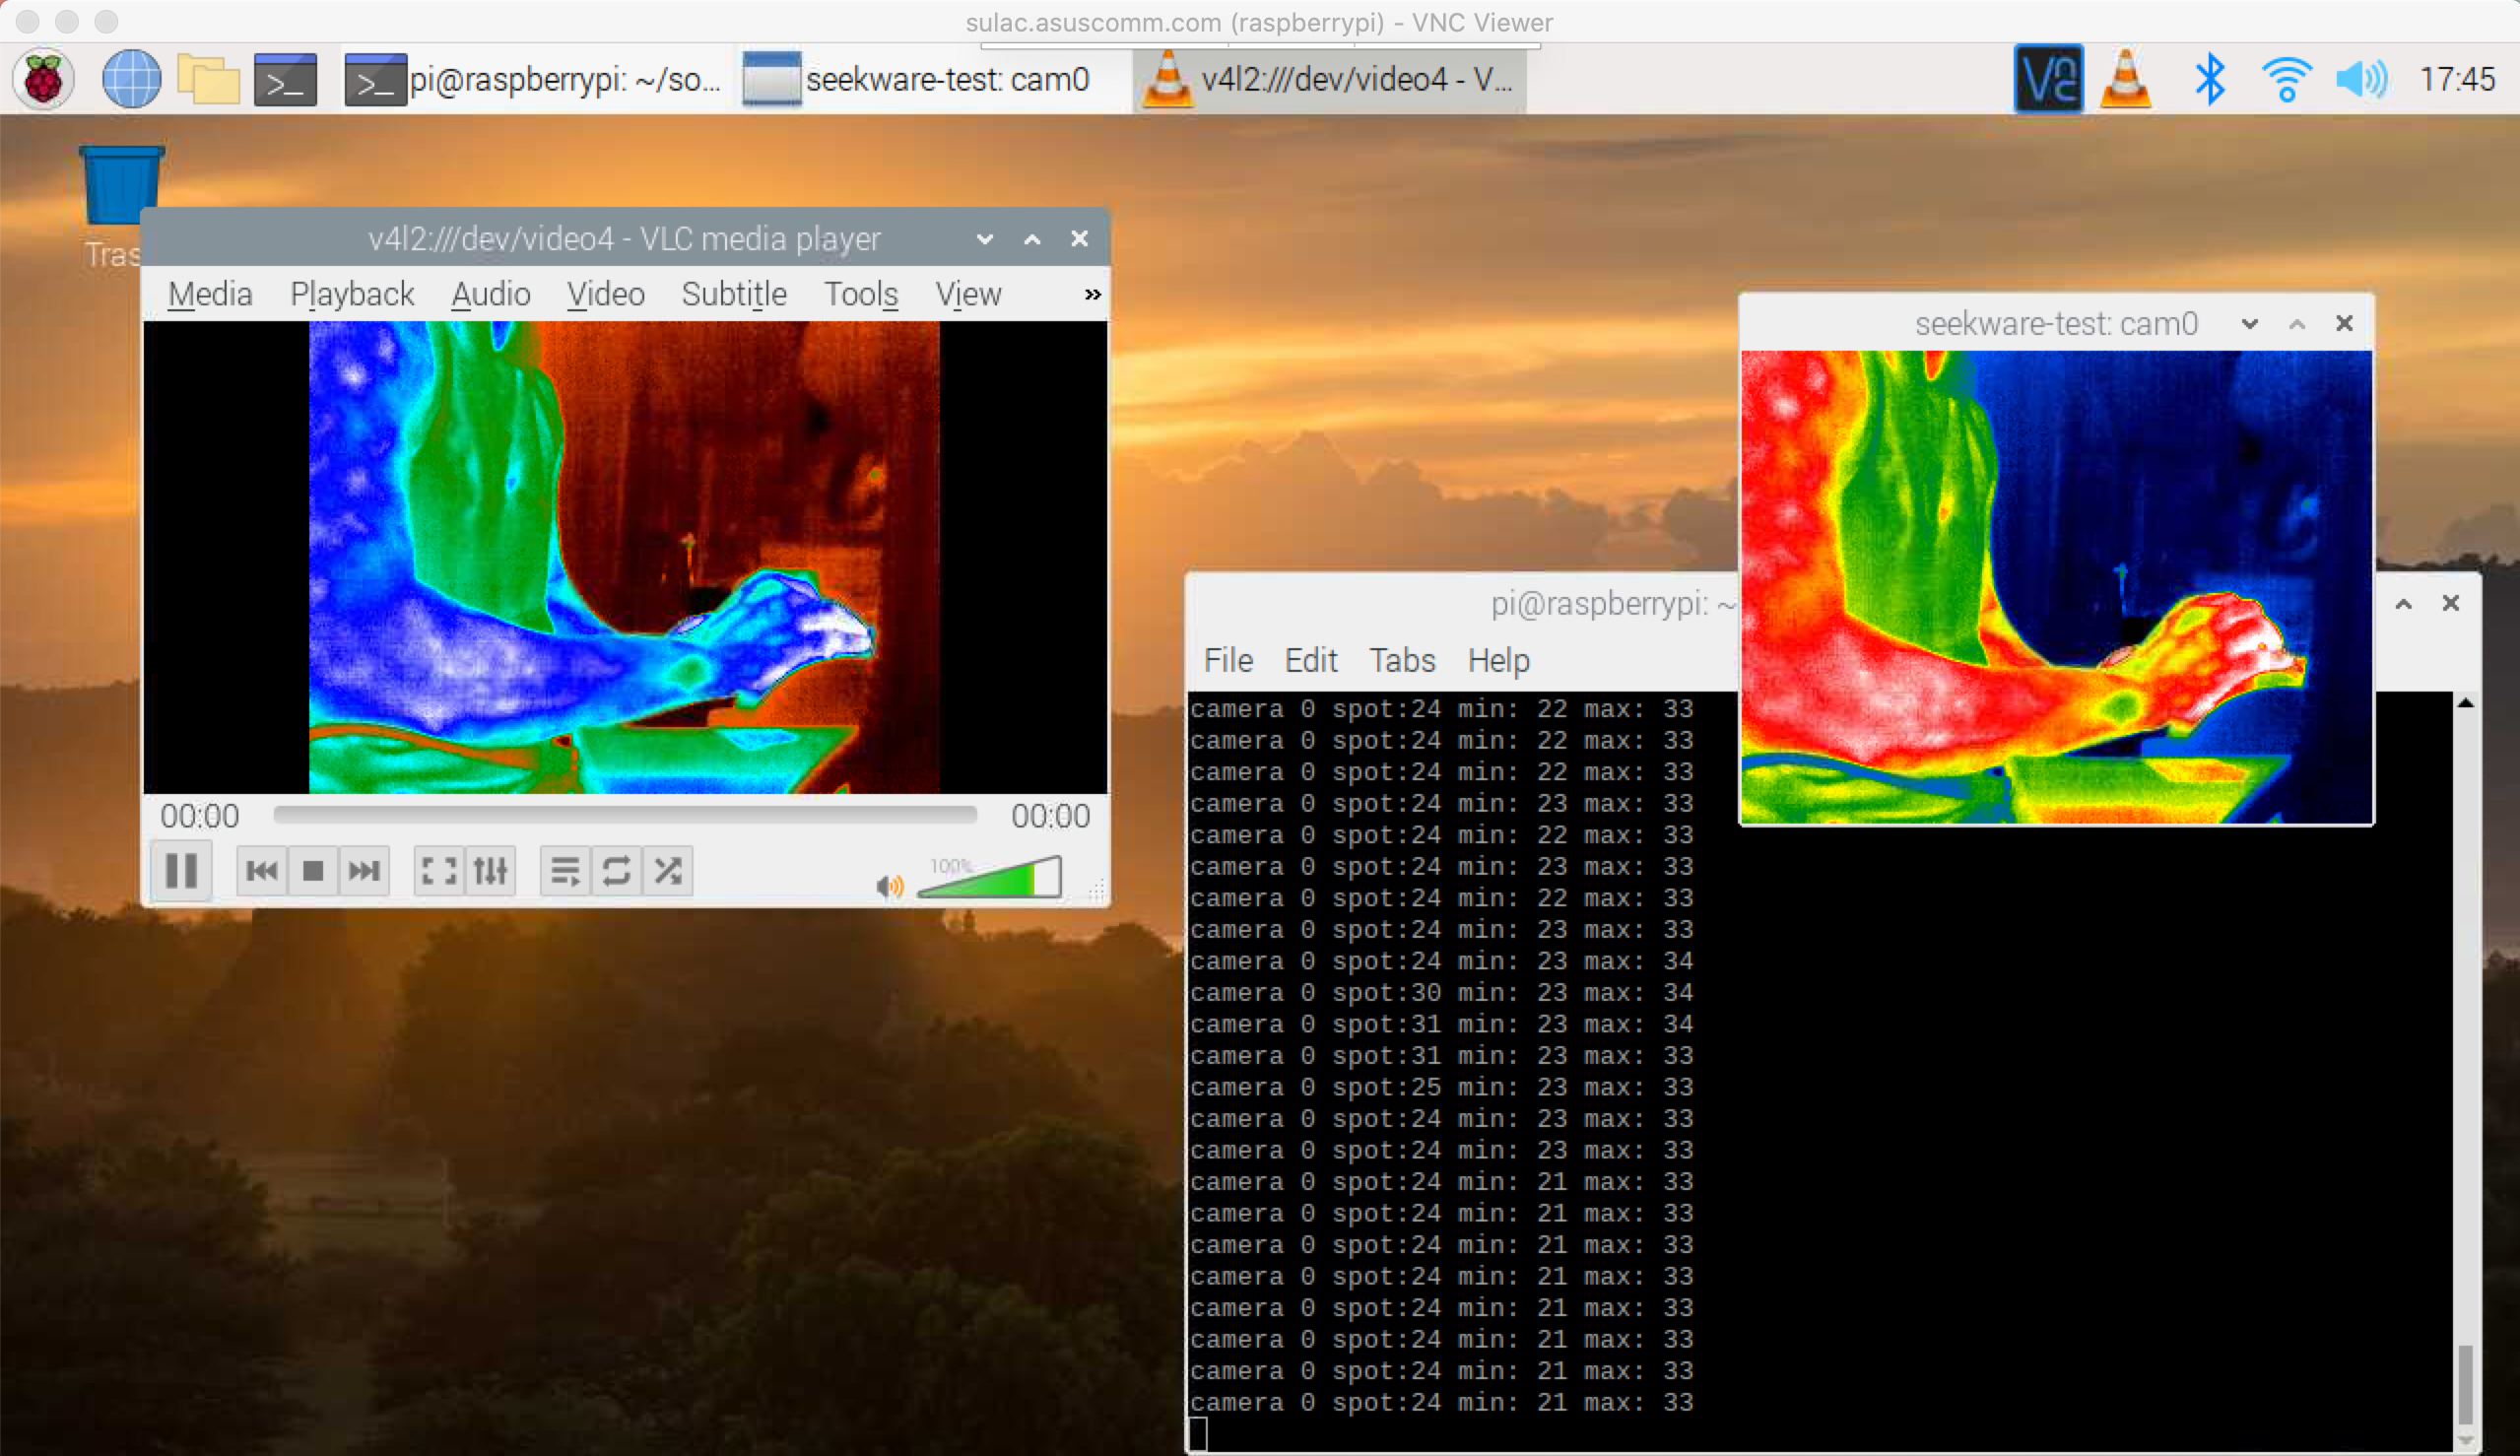2520x1456 pixels.
Task: Toggle VLC loop mode
Action: [x=616, y=871]
